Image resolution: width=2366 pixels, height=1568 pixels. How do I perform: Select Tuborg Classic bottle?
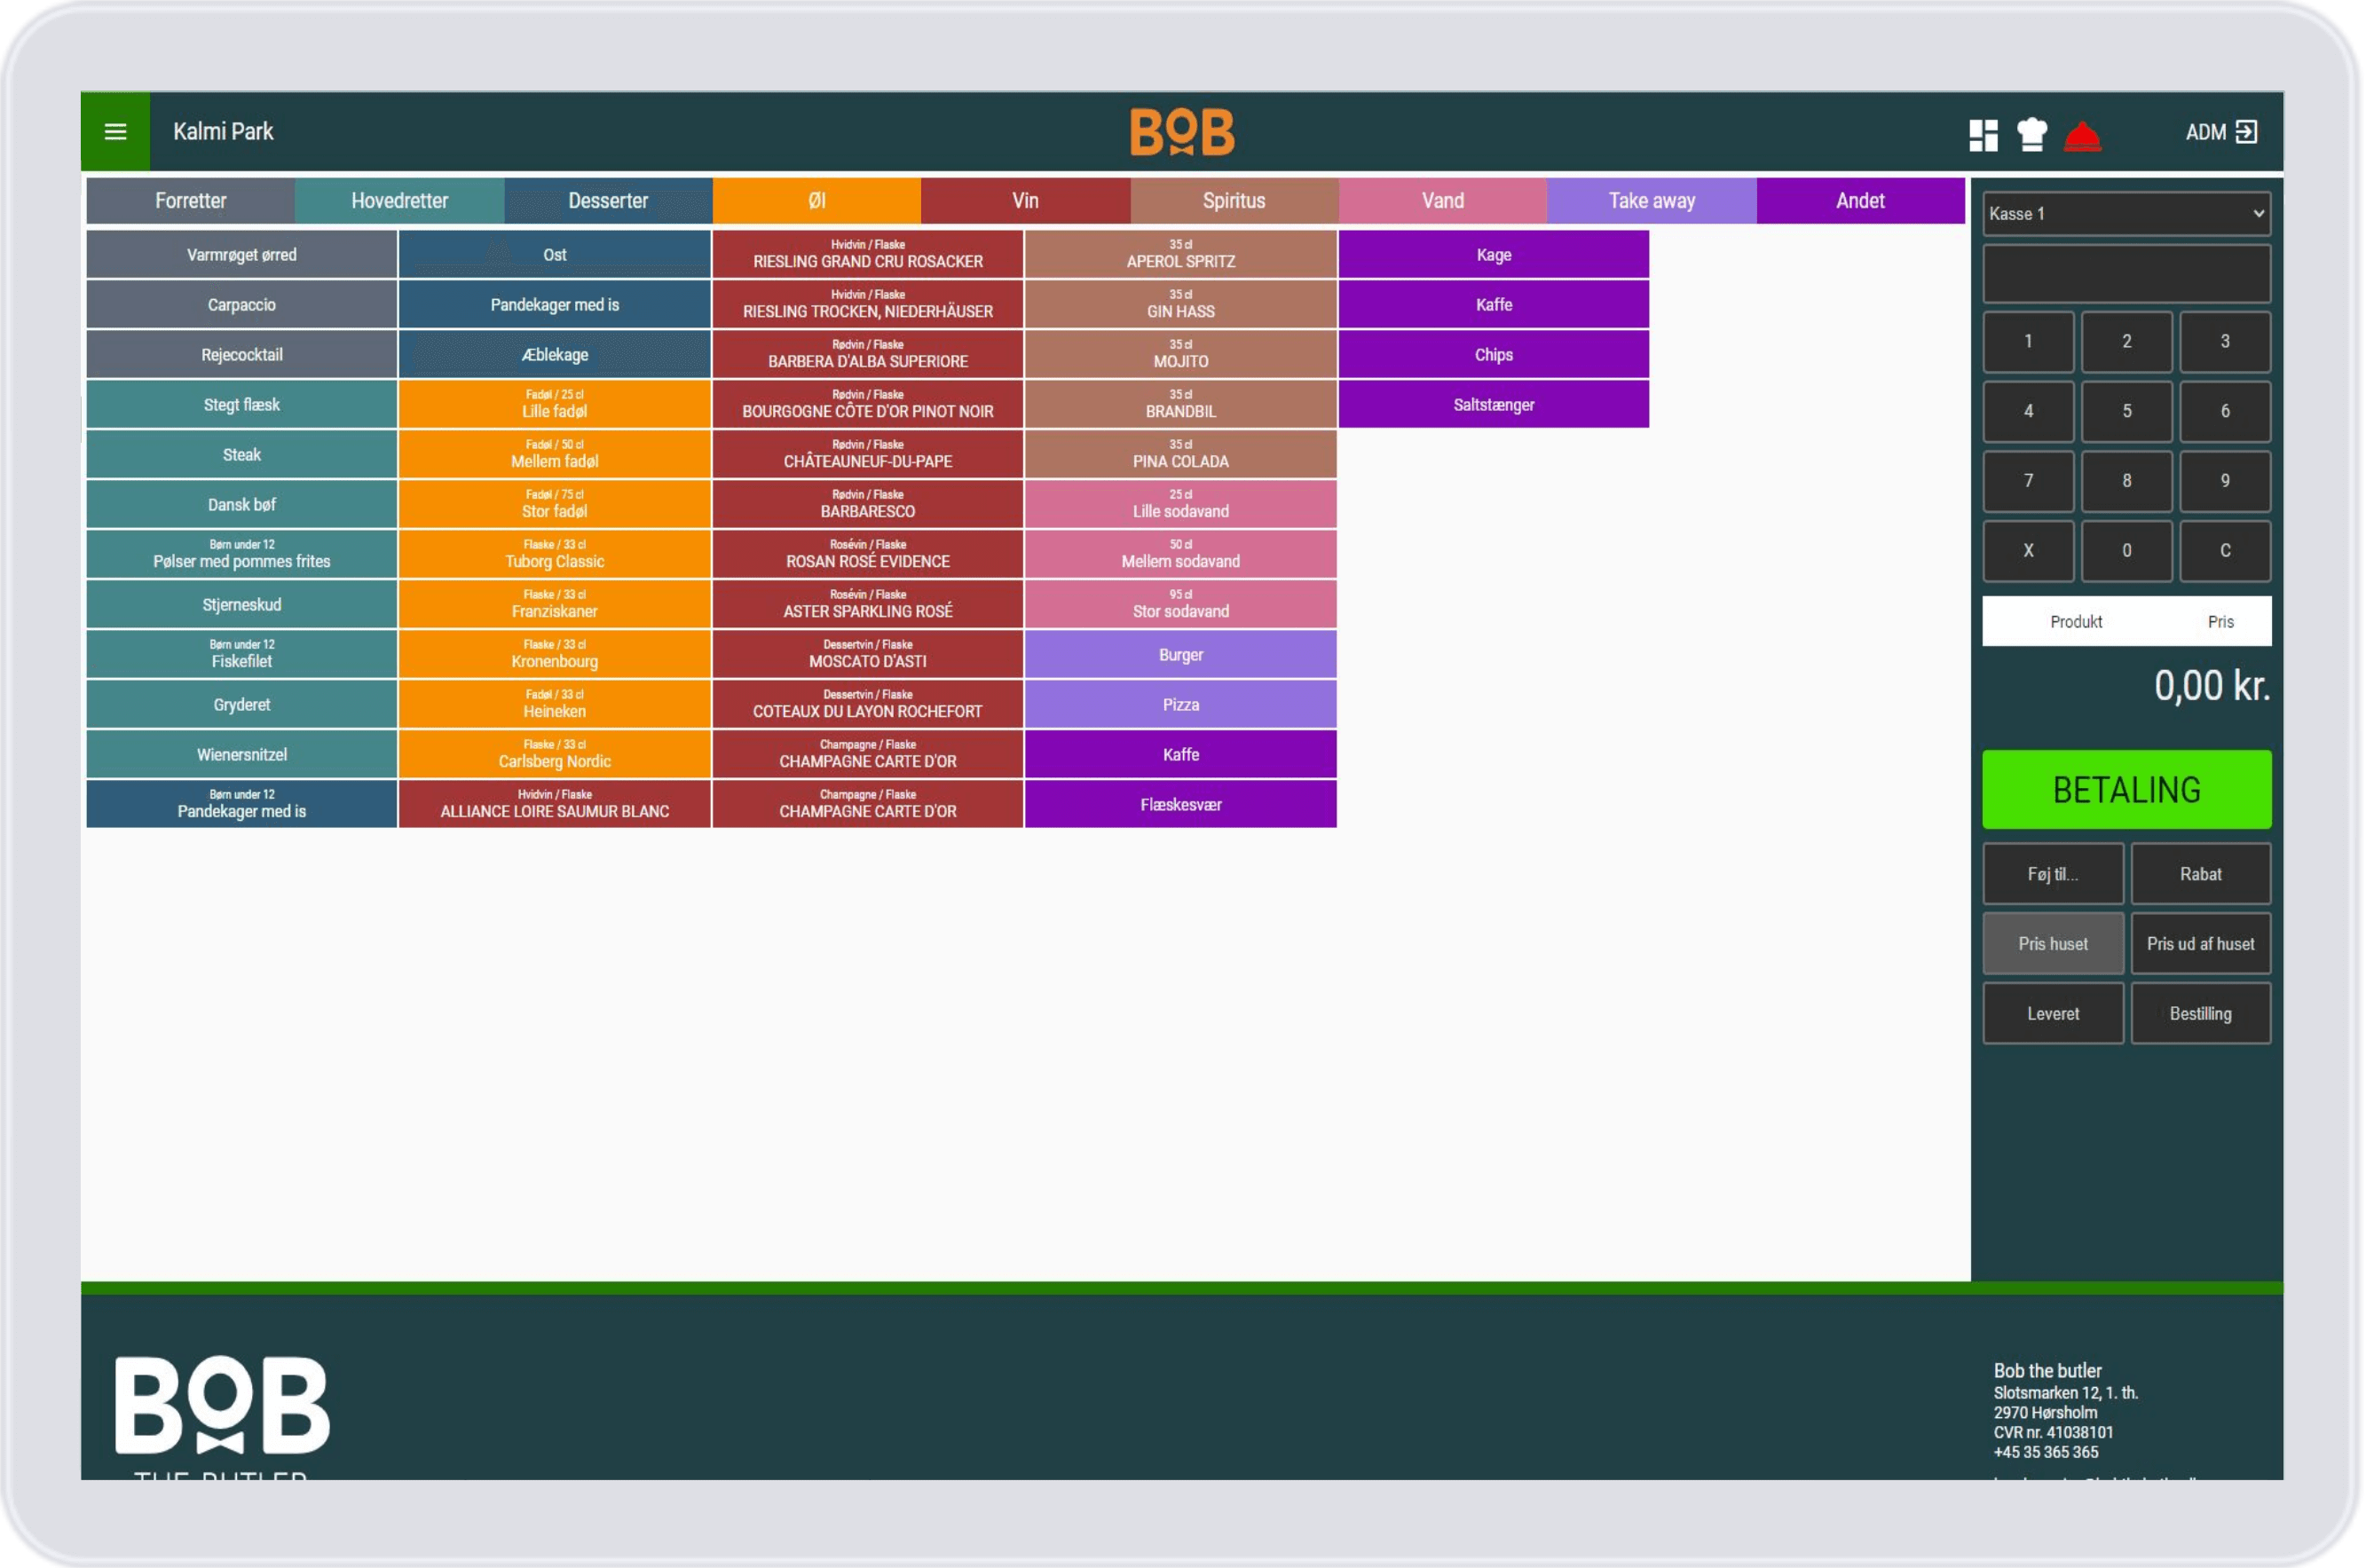[x=555, y=555]
